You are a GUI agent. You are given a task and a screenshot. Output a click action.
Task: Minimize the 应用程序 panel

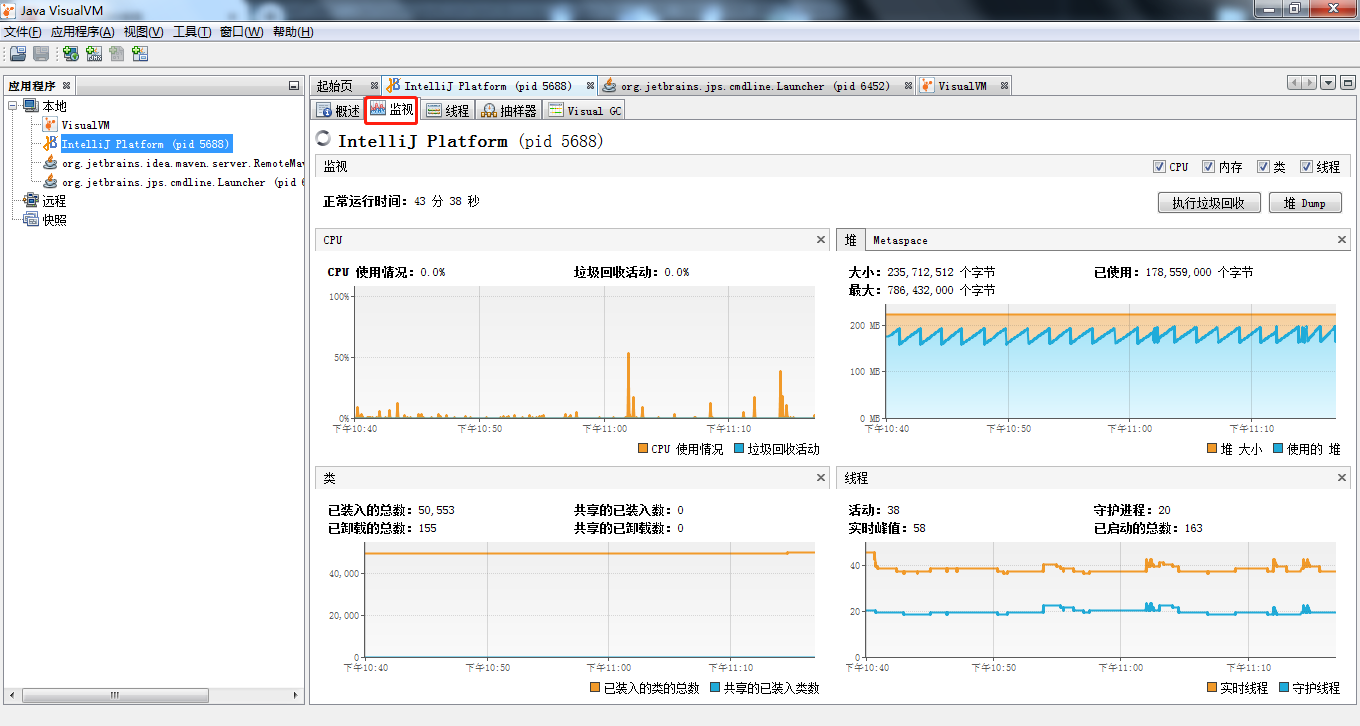294,86
